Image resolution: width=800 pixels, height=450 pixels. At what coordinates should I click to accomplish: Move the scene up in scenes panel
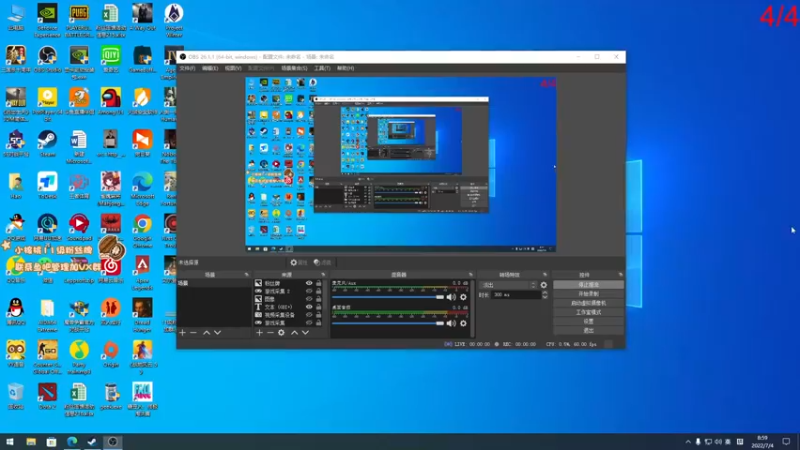[x=207, y=333]
